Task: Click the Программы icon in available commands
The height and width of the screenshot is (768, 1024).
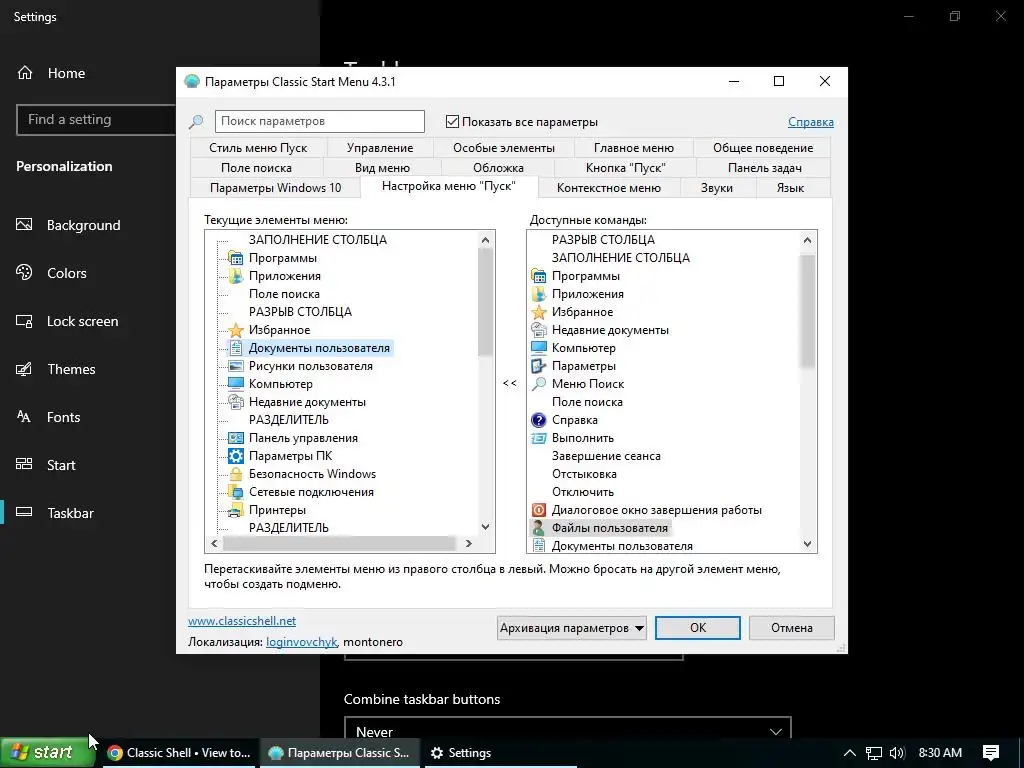Action: [x=539, y=276]
